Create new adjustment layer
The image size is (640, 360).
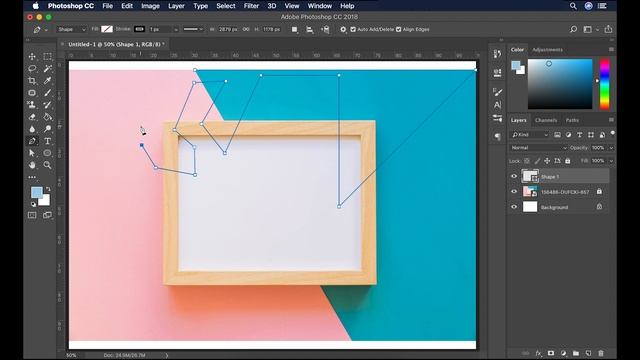click(564, 353)
